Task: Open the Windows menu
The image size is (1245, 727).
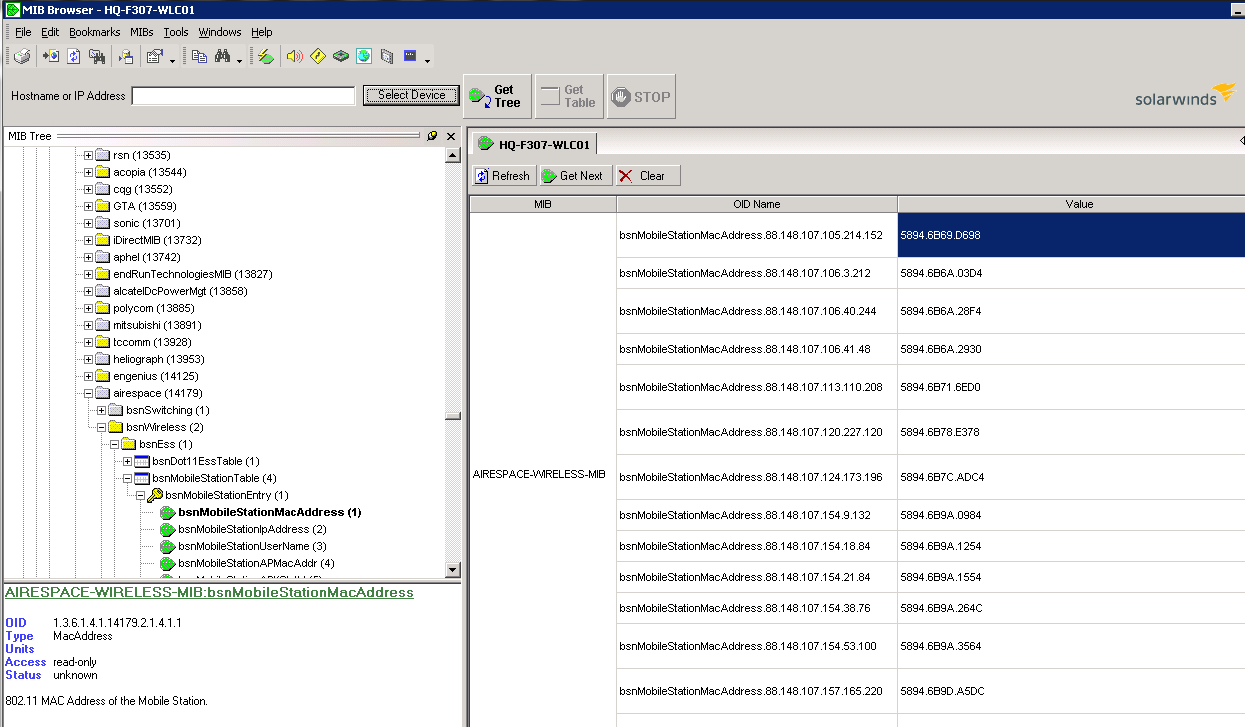Action: coord(220,32)
